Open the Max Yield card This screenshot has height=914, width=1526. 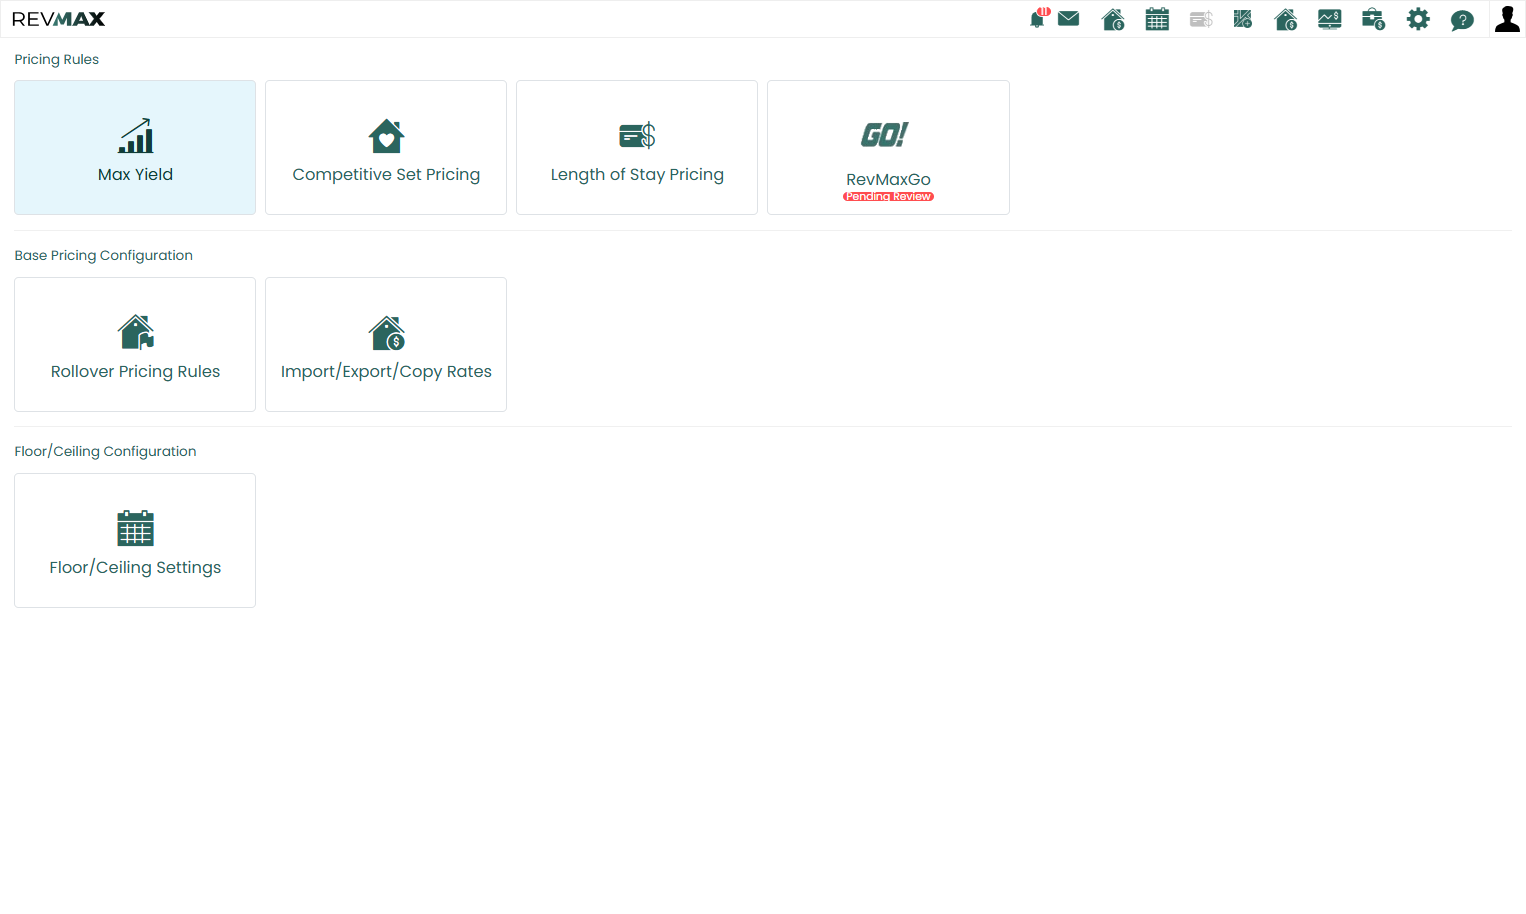pyautogui.click(x=135, y=147)
